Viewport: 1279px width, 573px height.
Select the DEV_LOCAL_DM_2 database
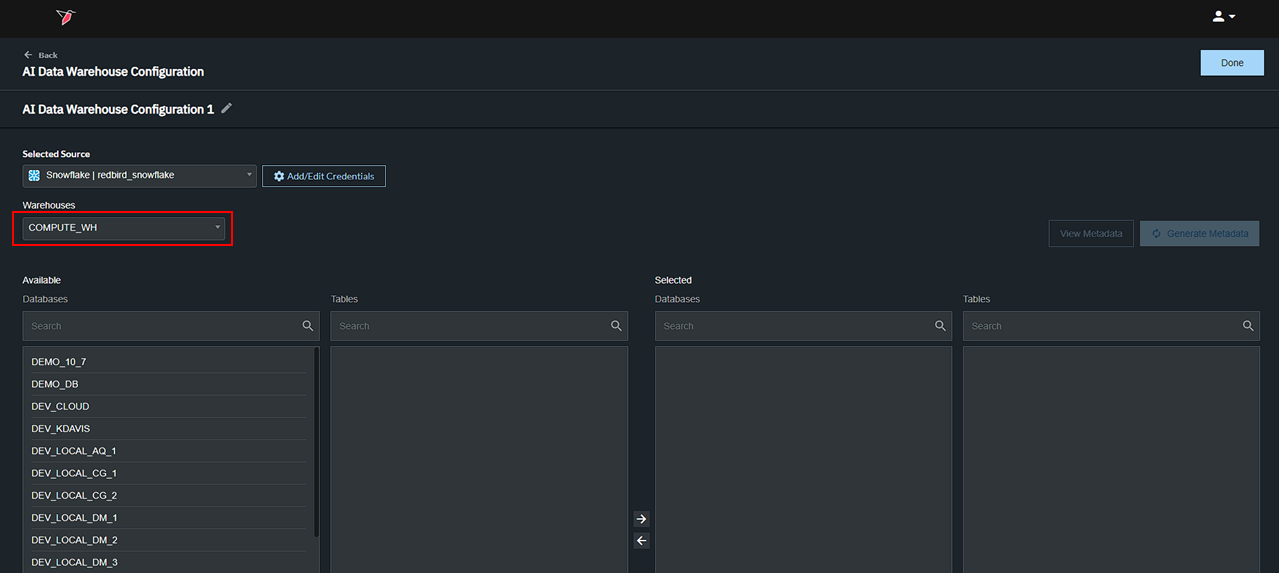click(x=168, y=540)
